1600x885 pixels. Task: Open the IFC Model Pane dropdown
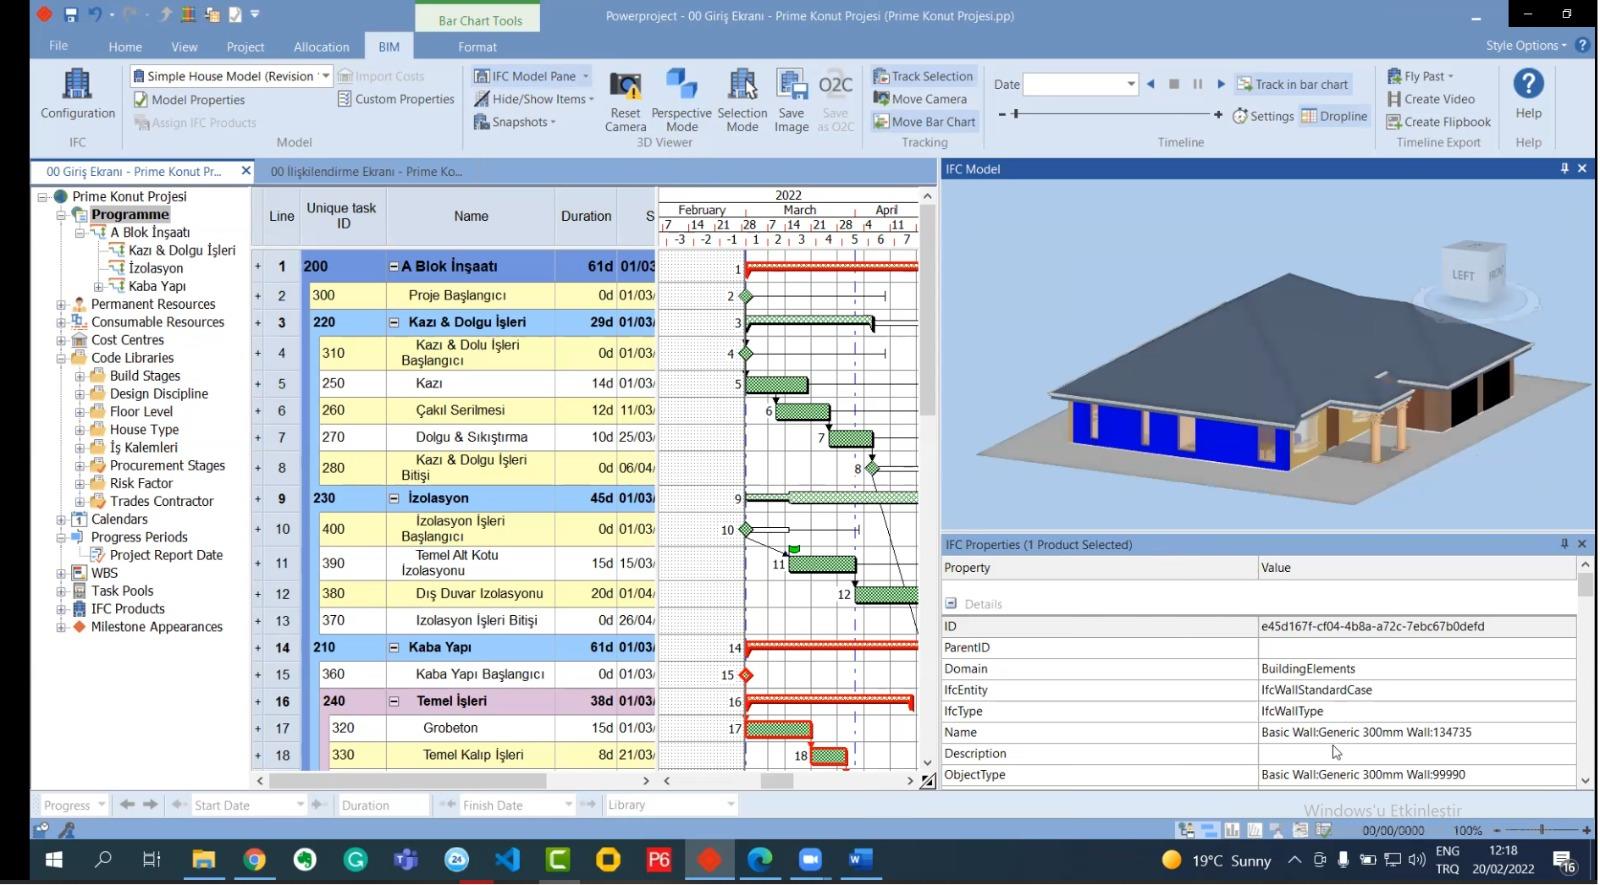(586, 76)
